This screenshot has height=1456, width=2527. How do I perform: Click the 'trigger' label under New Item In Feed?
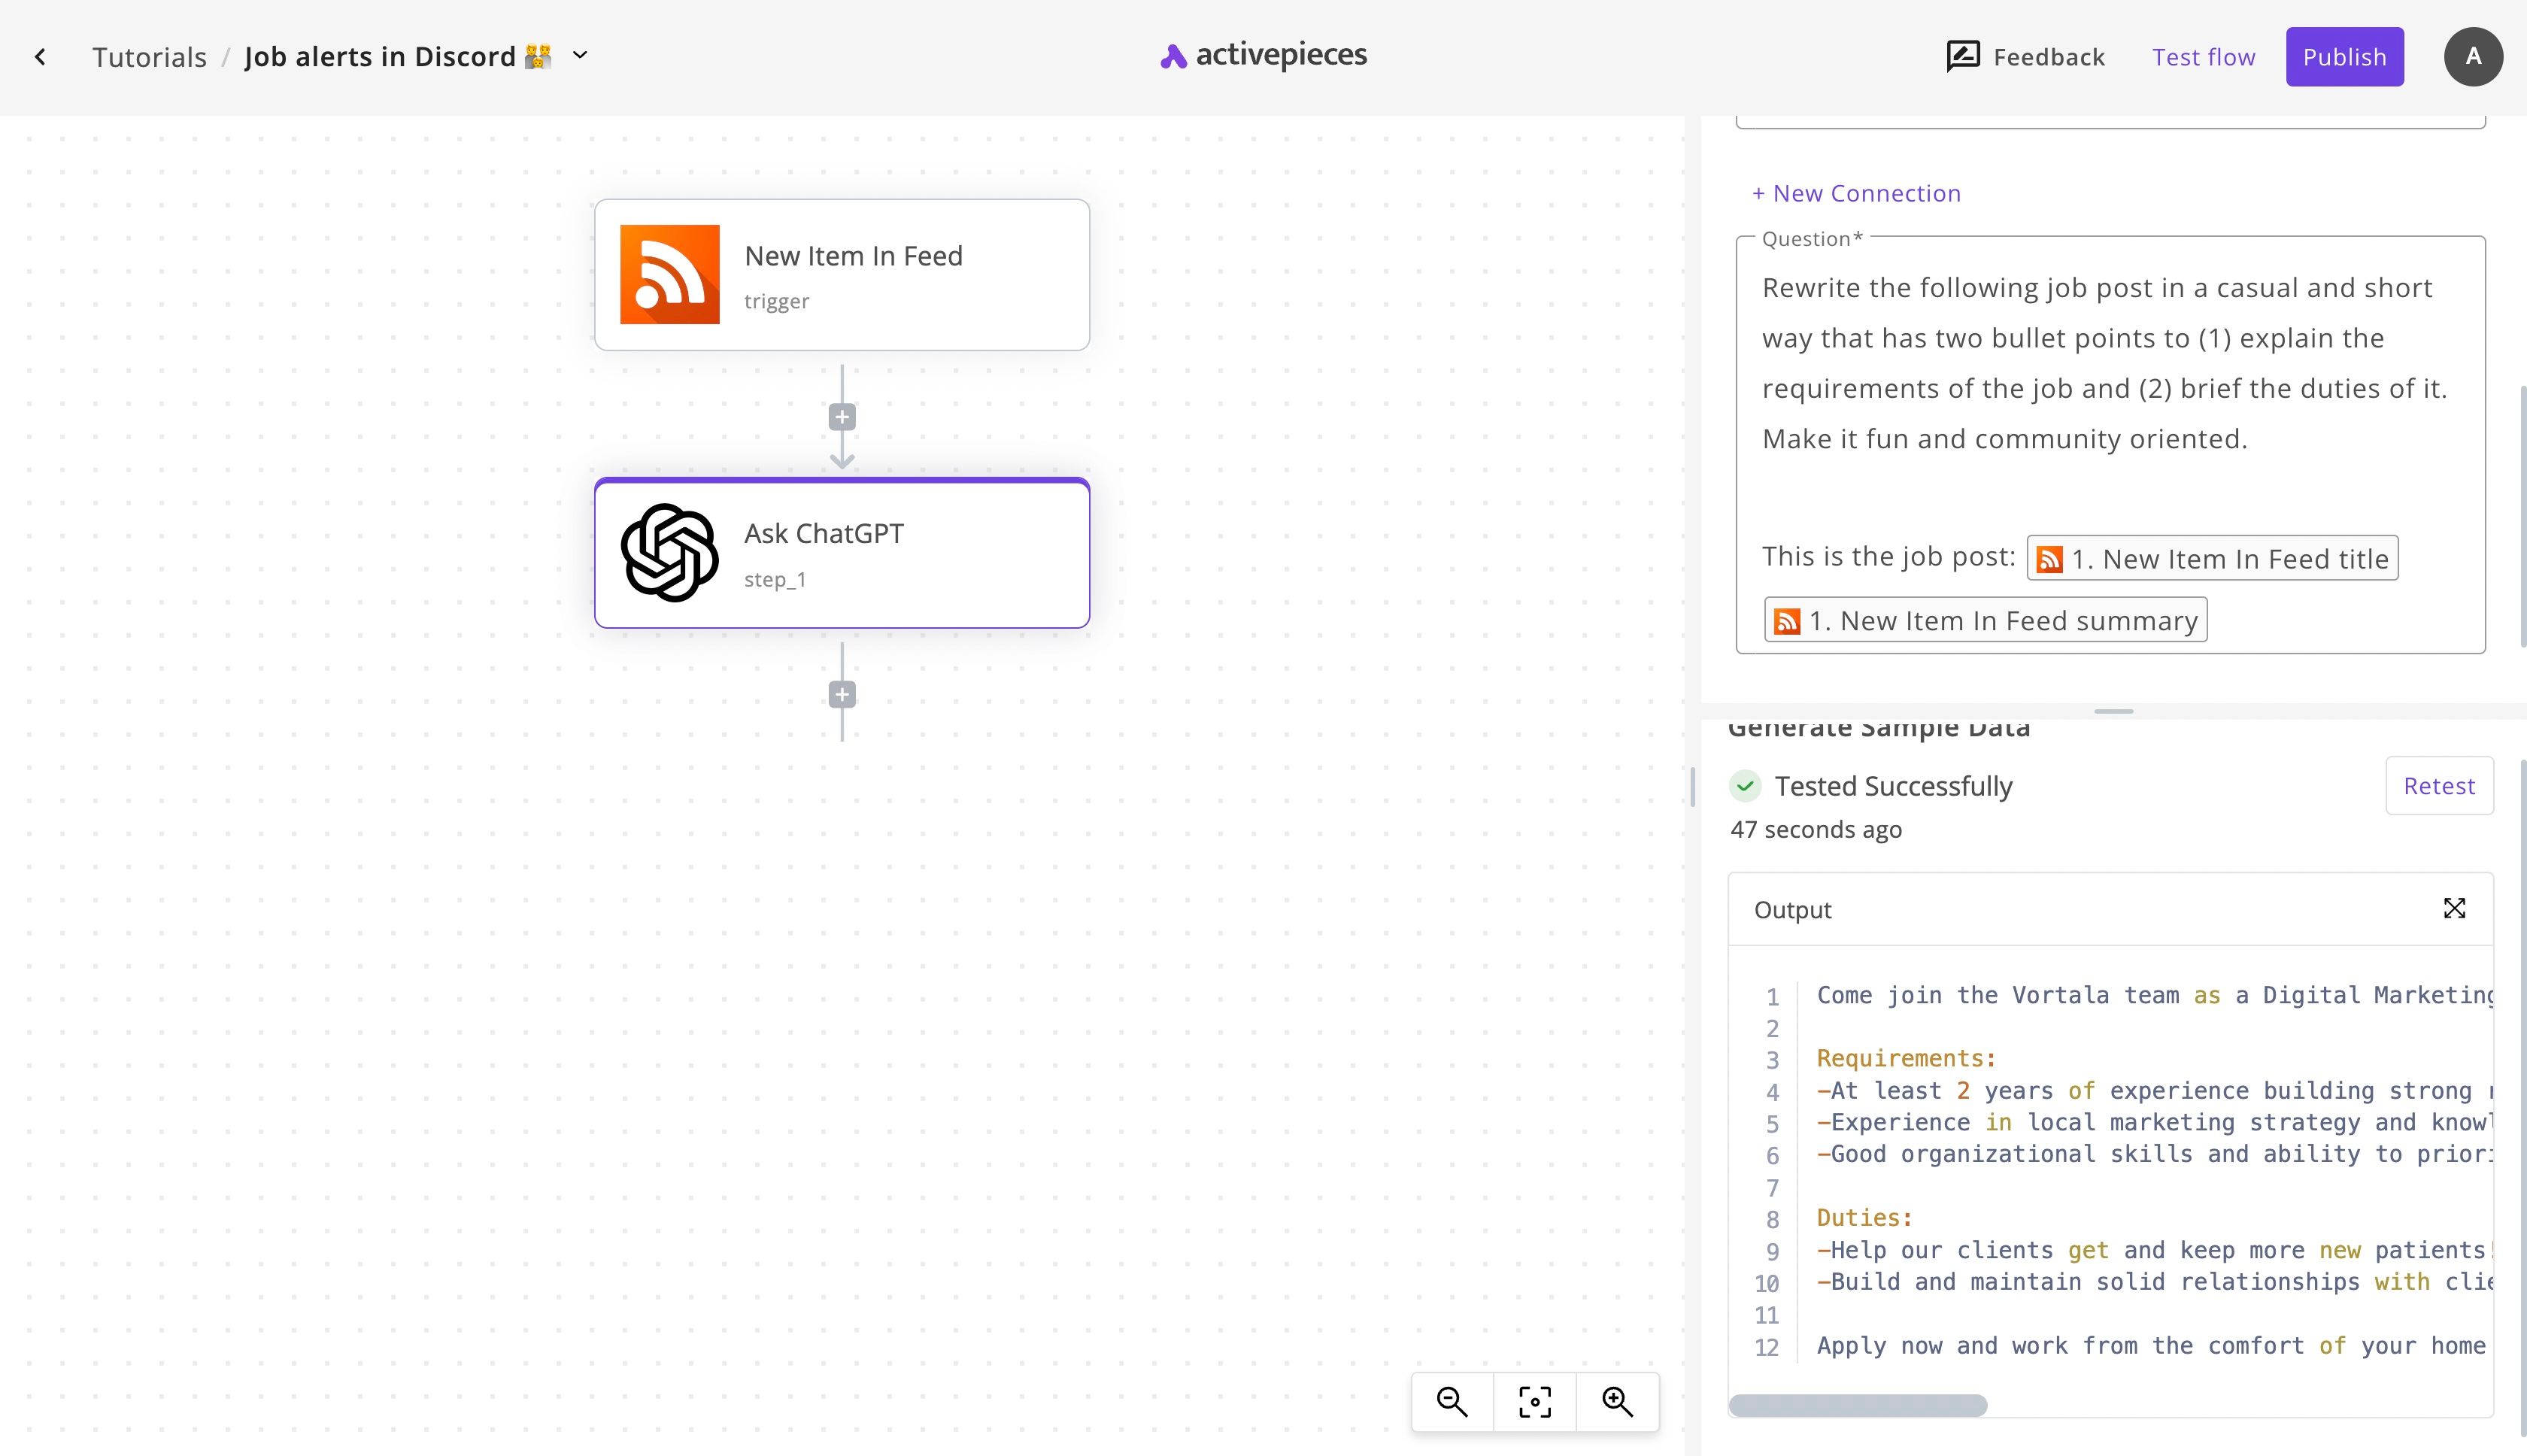[776, 301]
